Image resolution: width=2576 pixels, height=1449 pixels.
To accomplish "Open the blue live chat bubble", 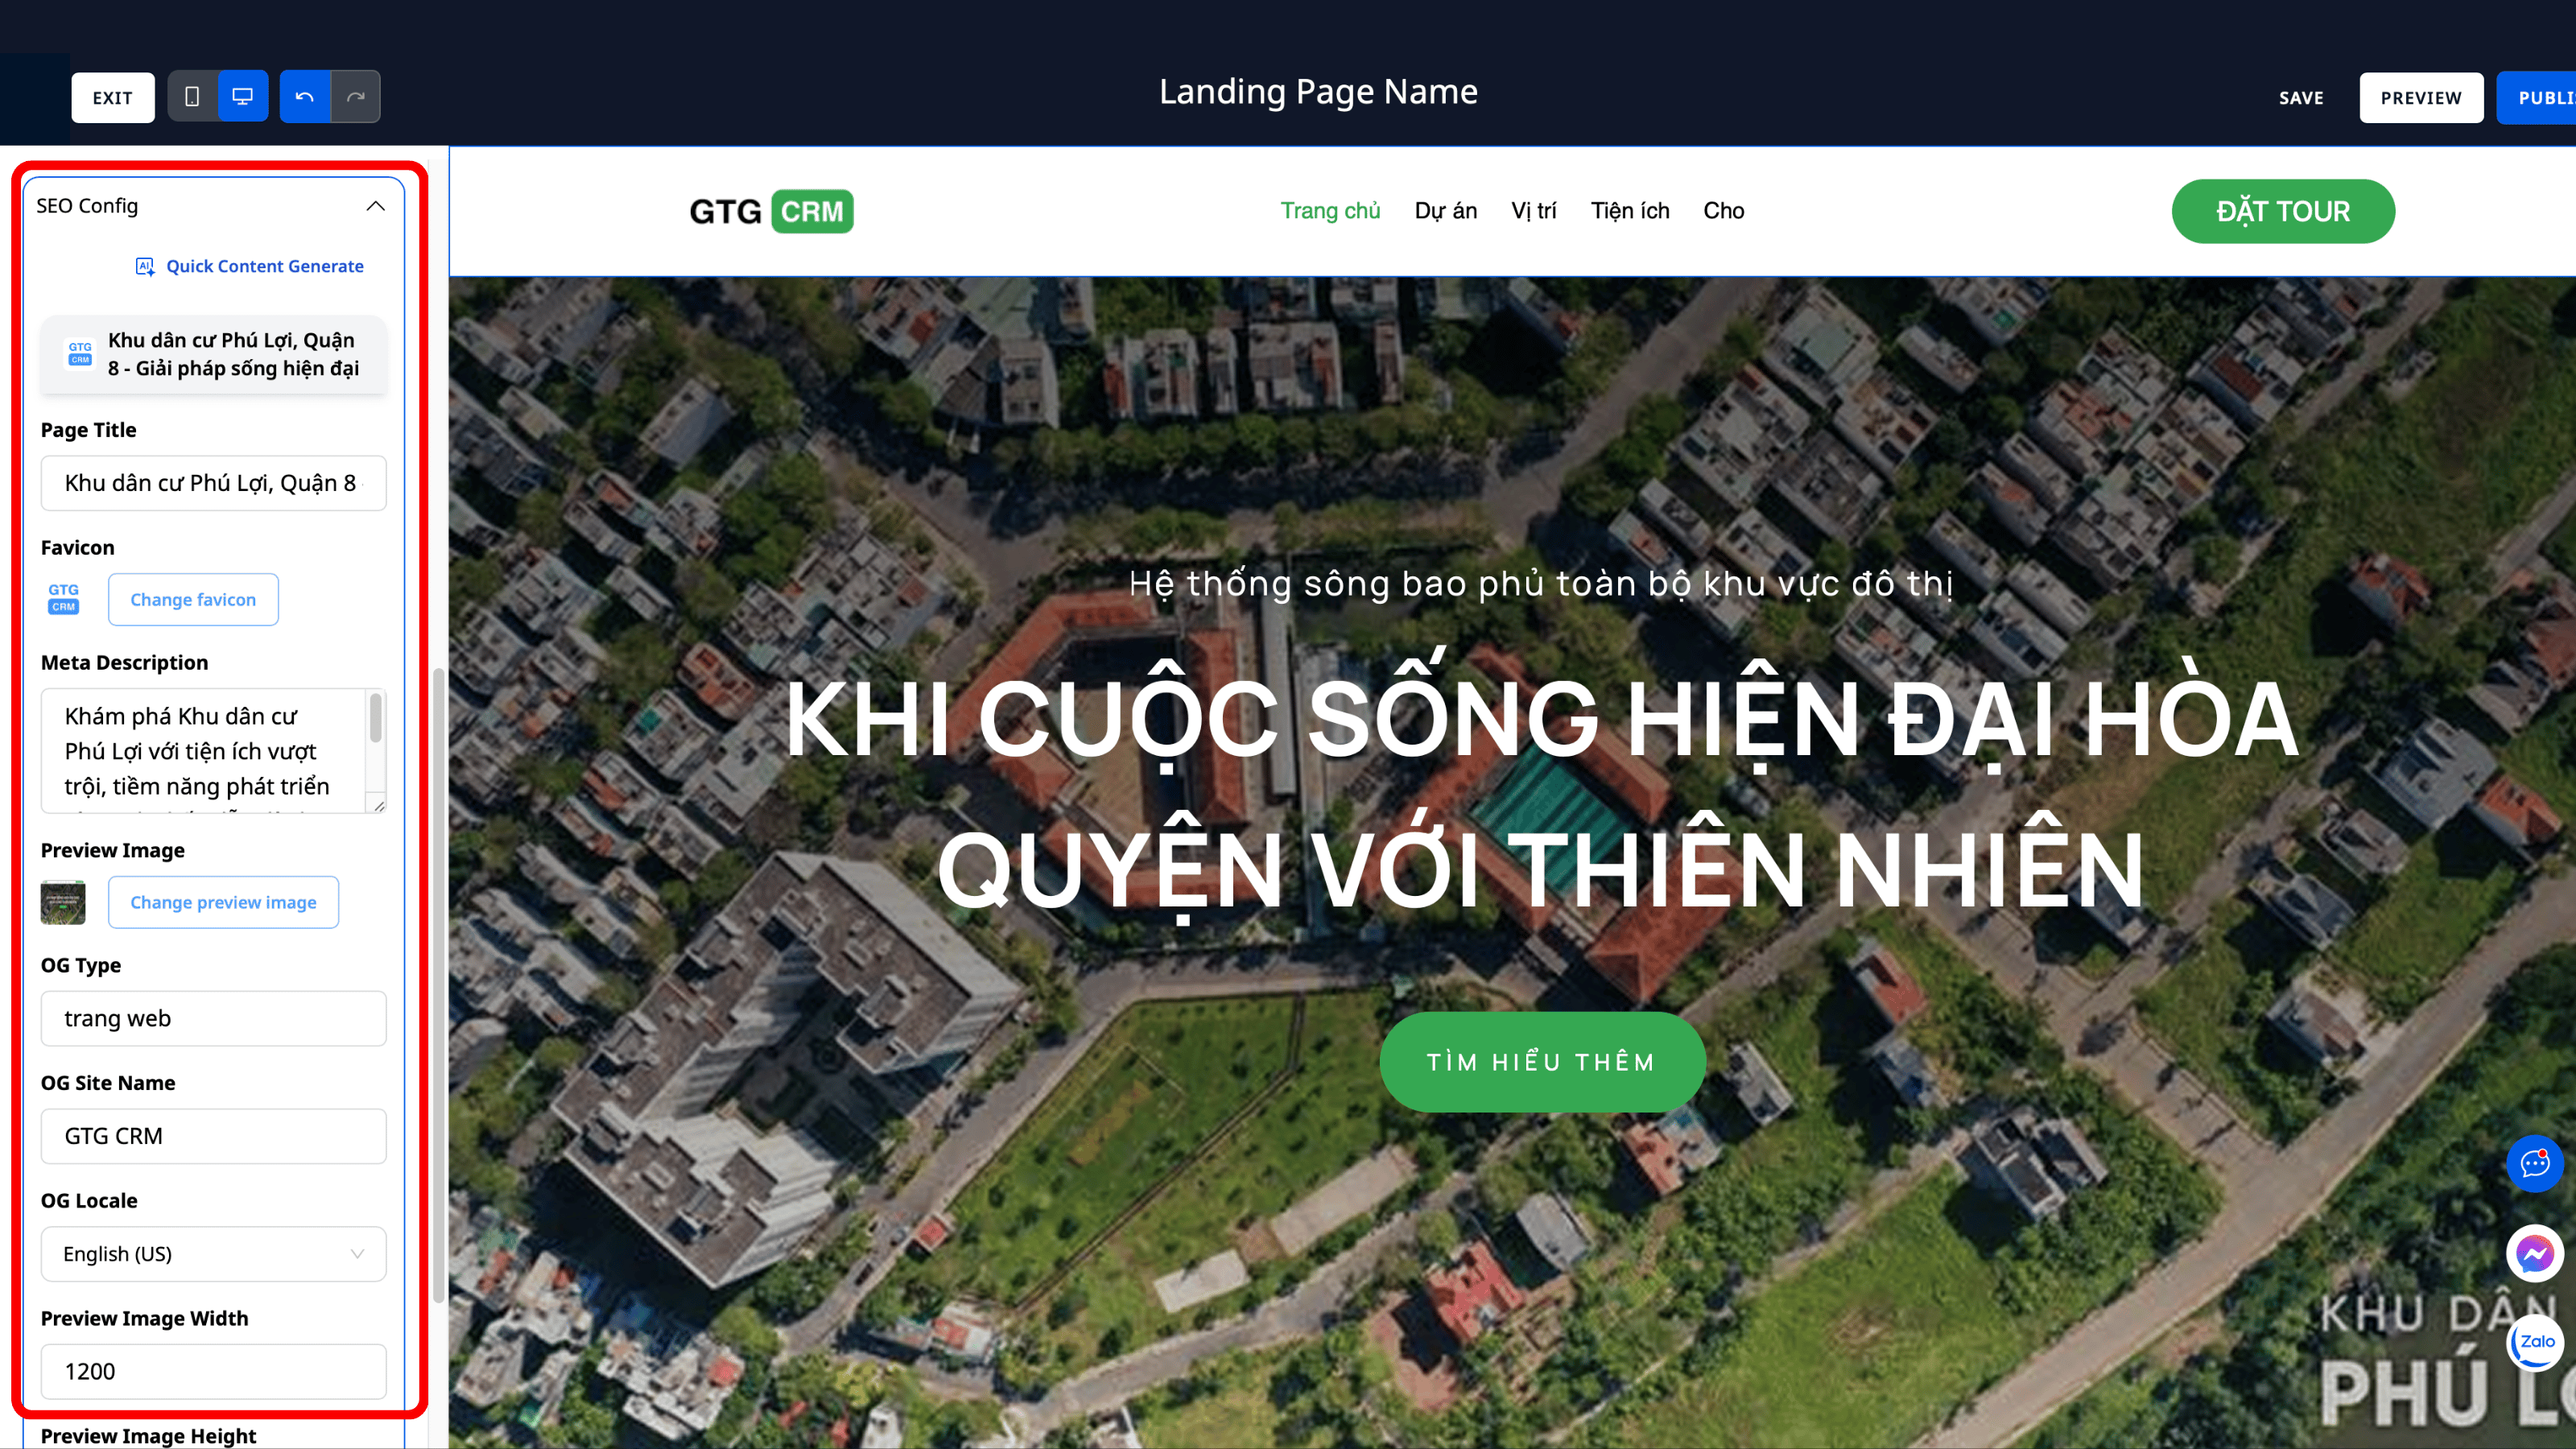I will 2535,1163.
